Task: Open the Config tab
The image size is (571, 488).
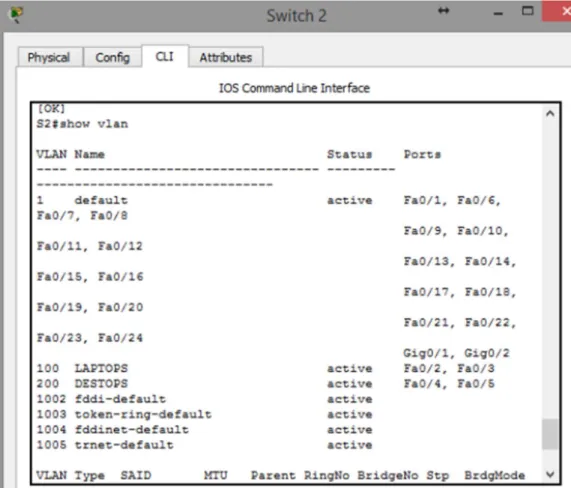Action: click(x=113, y=57)
